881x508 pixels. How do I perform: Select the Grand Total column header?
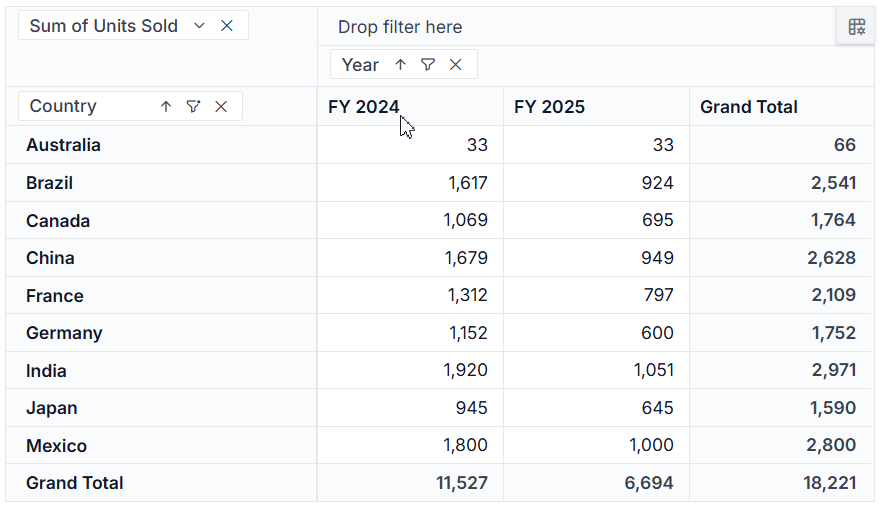[782, 107]
